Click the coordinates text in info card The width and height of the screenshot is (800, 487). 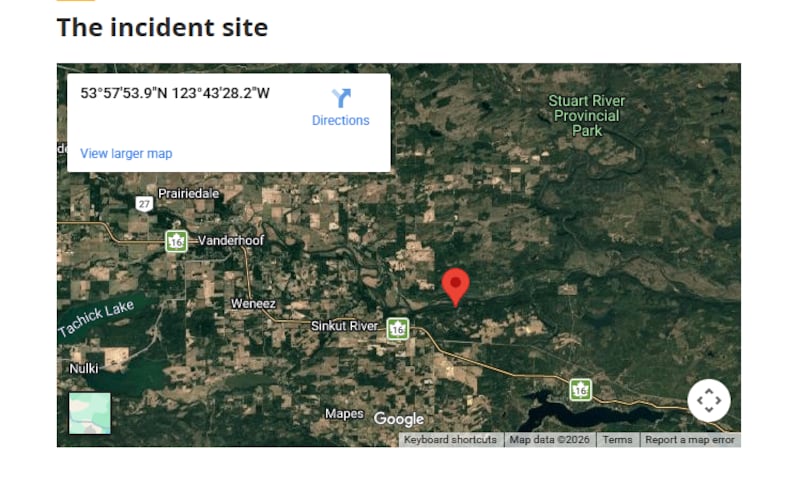(175, 93)
